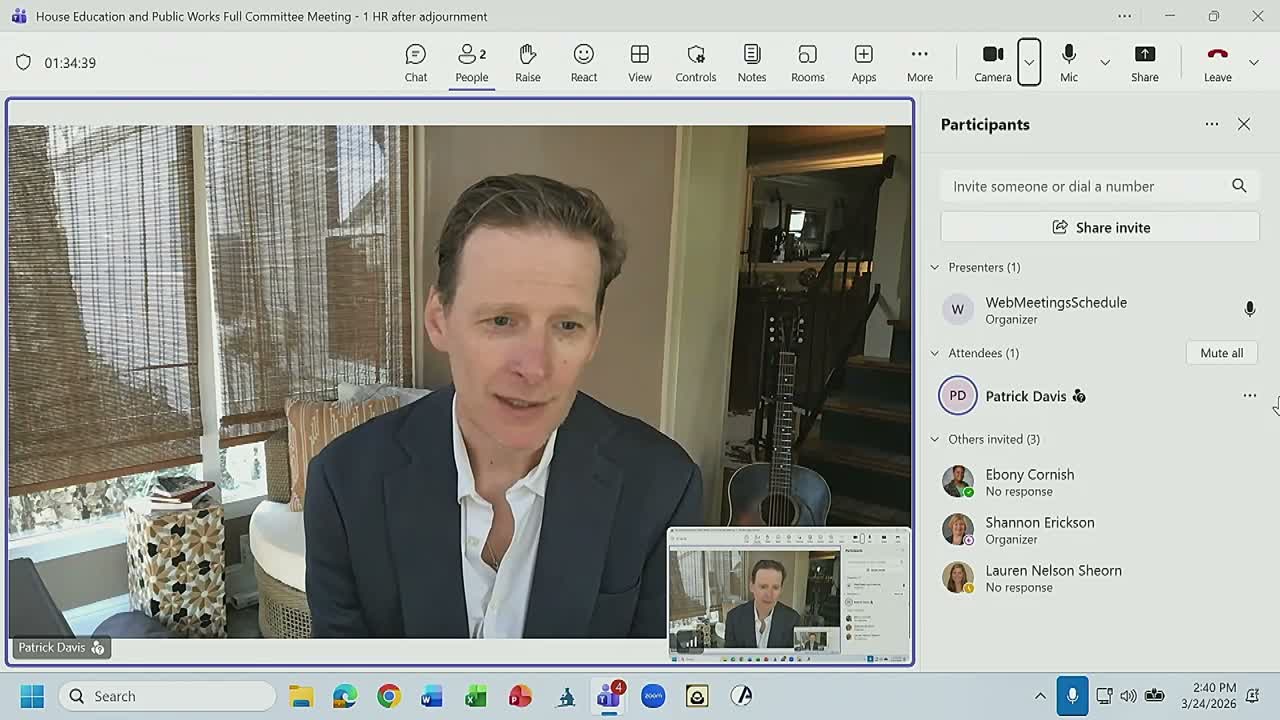
Task: Open the Apps menu
Action: coord(864,63)
